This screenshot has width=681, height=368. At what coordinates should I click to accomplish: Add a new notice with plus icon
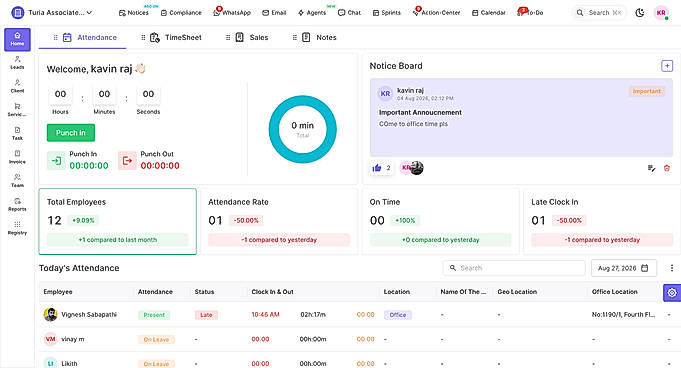(667, 66)
